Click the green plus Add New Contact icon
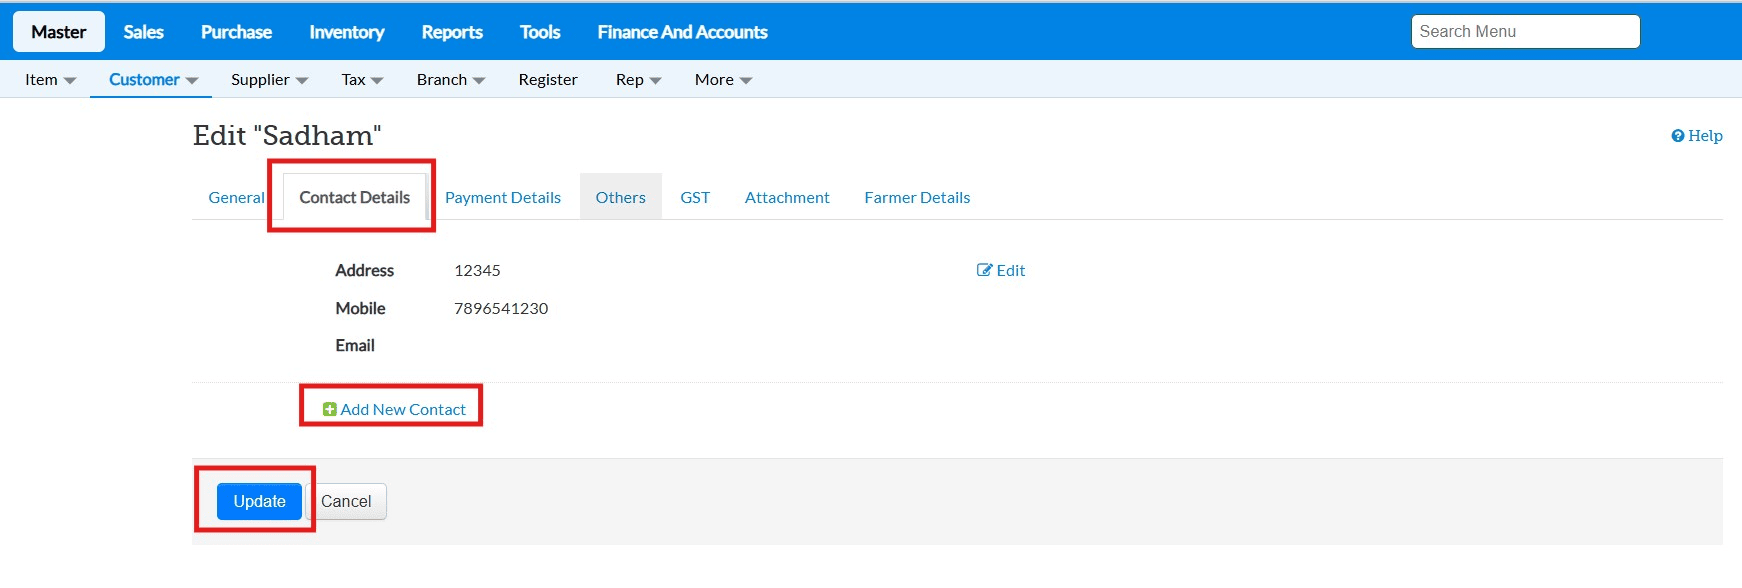This screenshot has width=1742, height=588. [x=329, y=409]
